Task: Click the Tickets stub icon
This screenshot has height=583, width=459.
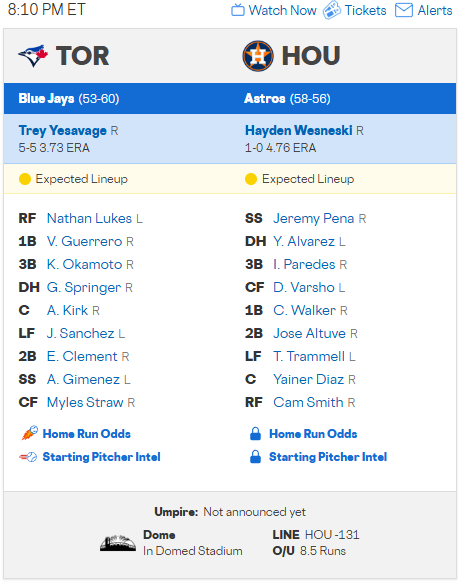Action: click(331, 10)
